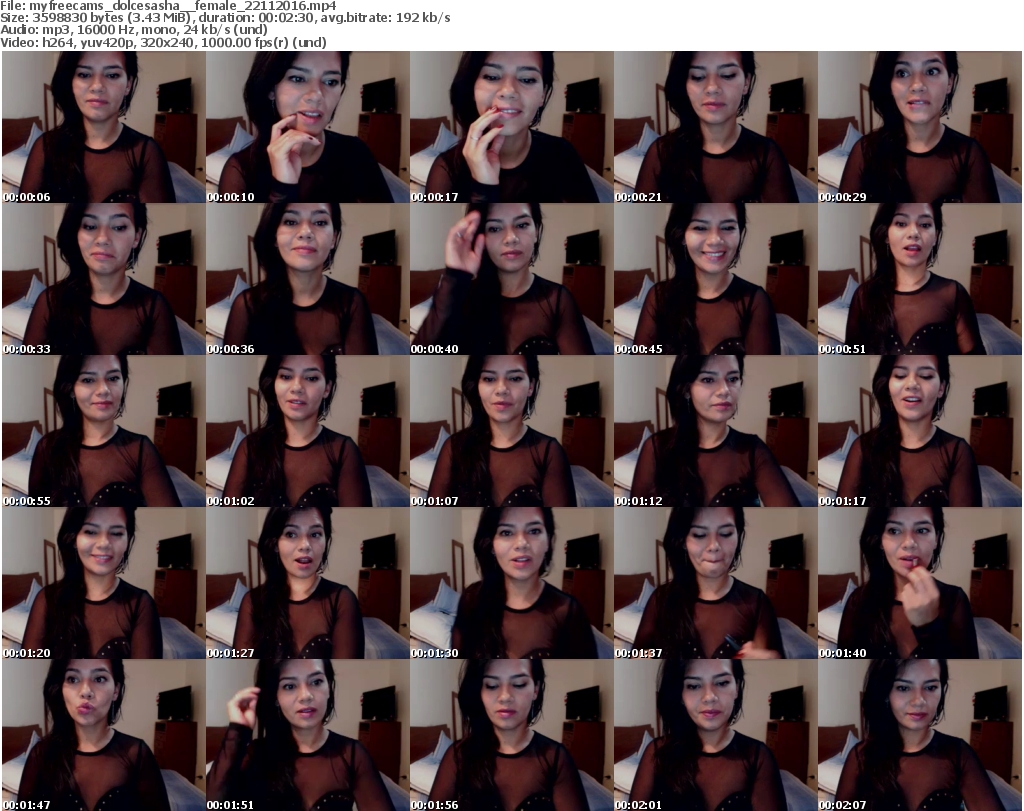Click the frame stamped 00:02:07

[x=920, y=735]
